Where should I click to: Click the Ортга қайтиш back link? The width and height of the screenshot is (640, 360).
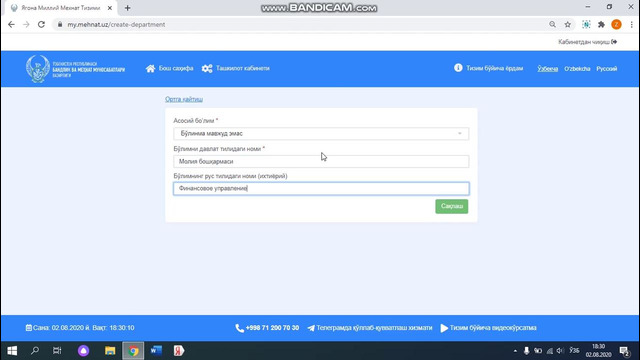pyautogui.click(x=184, y=99)
